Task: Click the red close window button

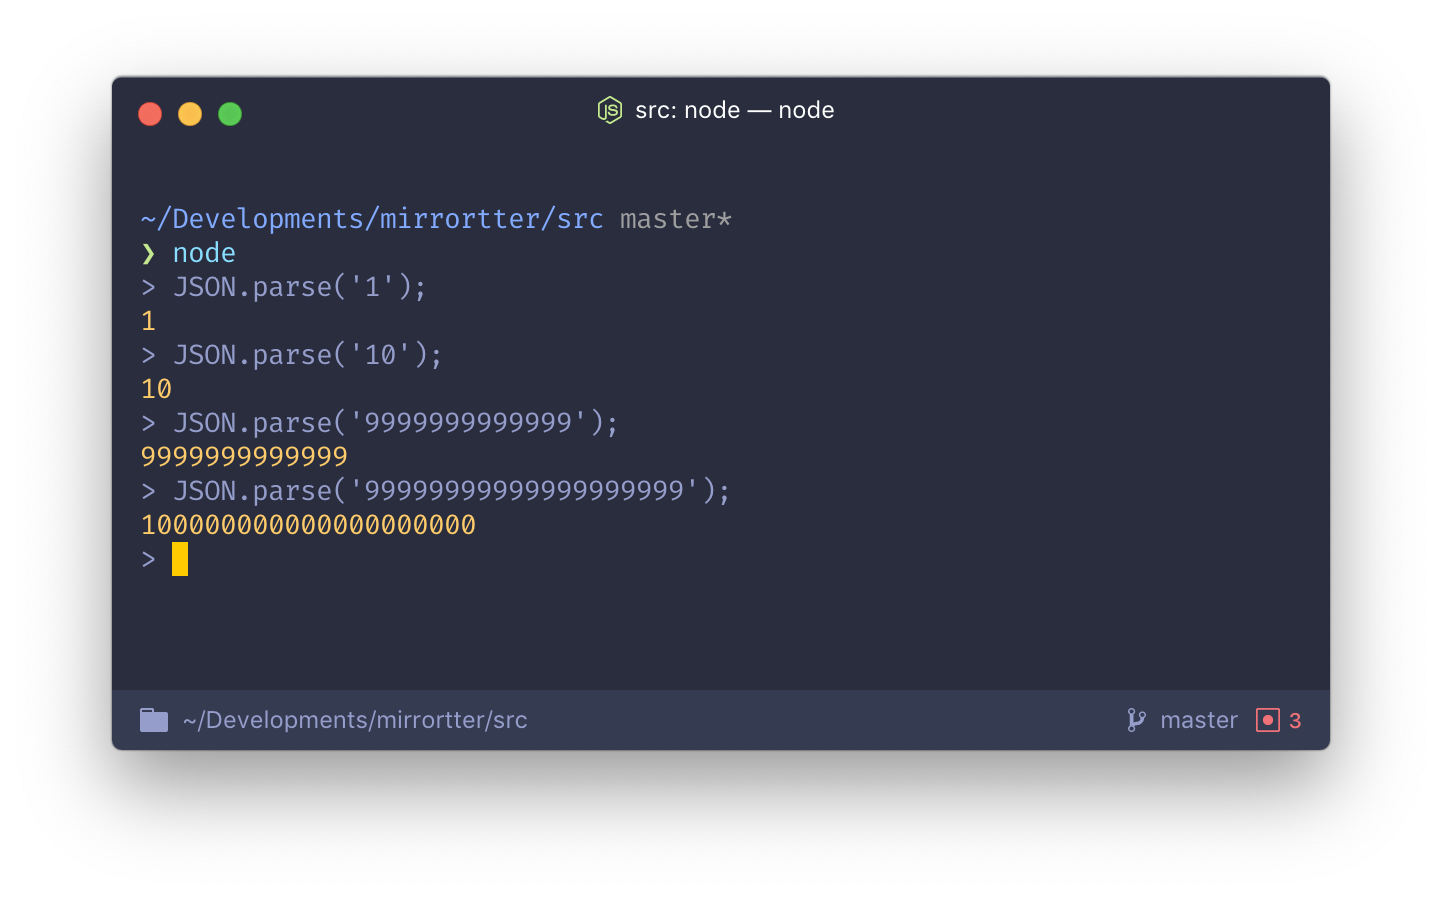Action: (150, 114)
